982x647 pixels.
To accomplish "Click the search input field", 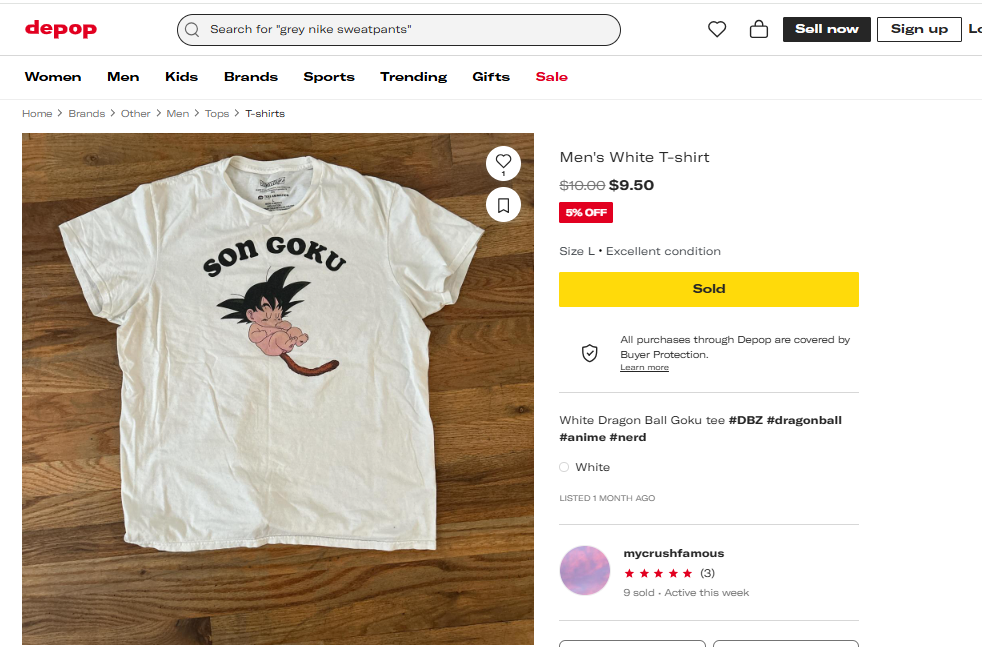I will [410, 30].
